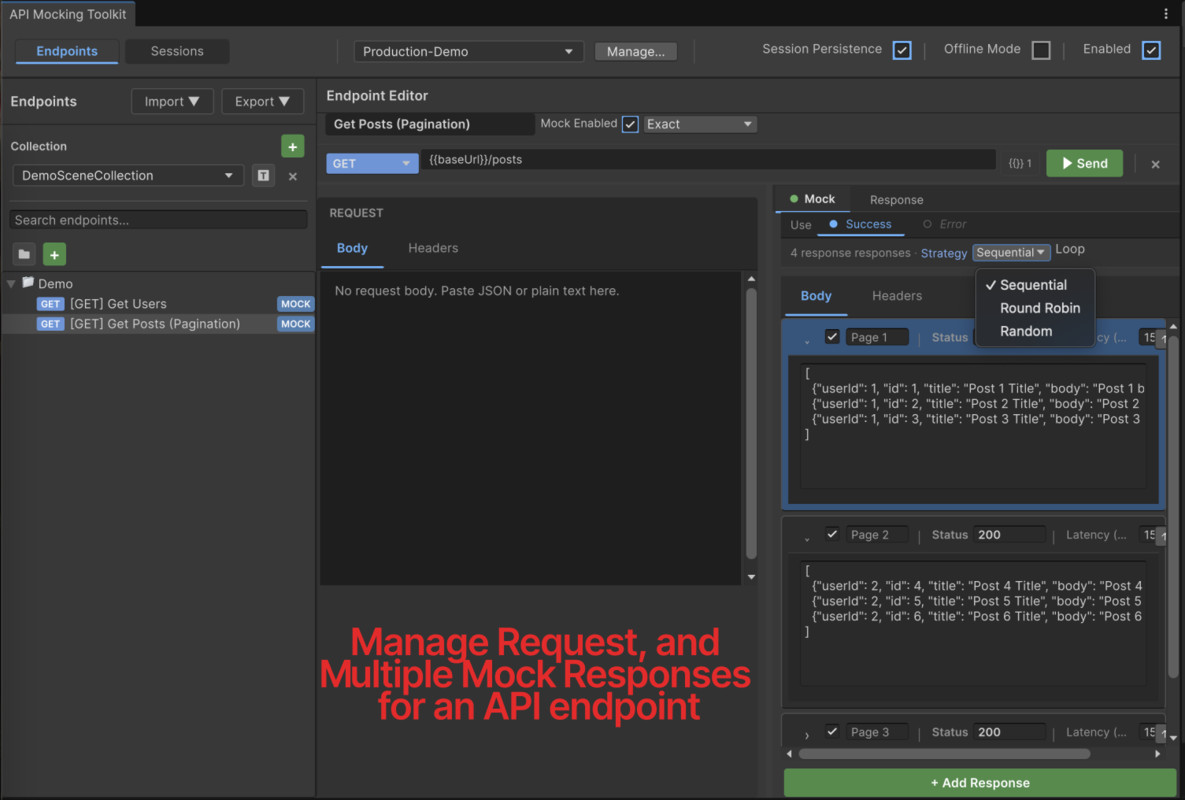Click the Page 2 Status 200 field
Viewport: 1185px width, 800px height.
point(1009,534)
